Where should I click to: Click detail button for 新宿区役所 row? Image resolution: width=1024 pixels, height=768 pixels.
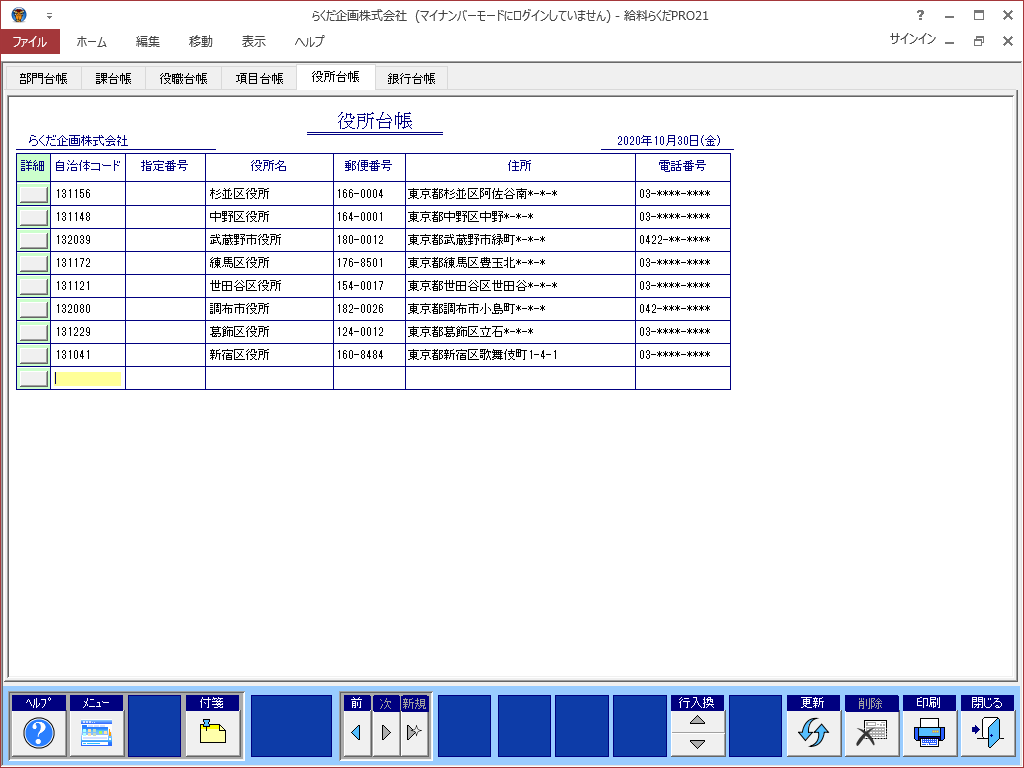click(33, 355)
